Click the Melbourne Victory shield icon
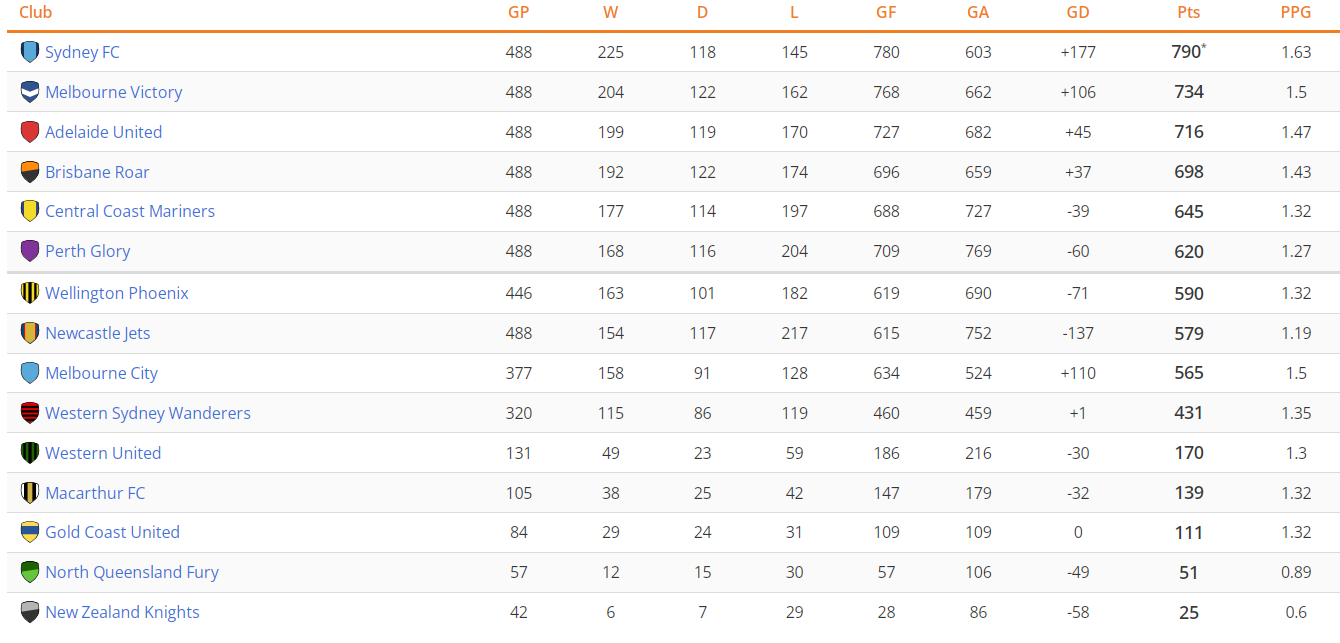Viewport: 1340px width, 643px height. coord(30,92)
